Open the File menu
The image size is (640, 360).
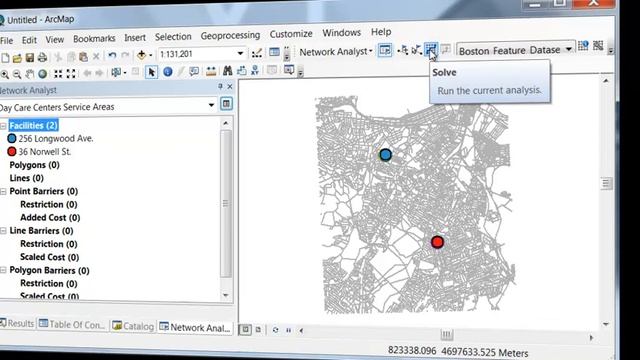tap(6, 40)
